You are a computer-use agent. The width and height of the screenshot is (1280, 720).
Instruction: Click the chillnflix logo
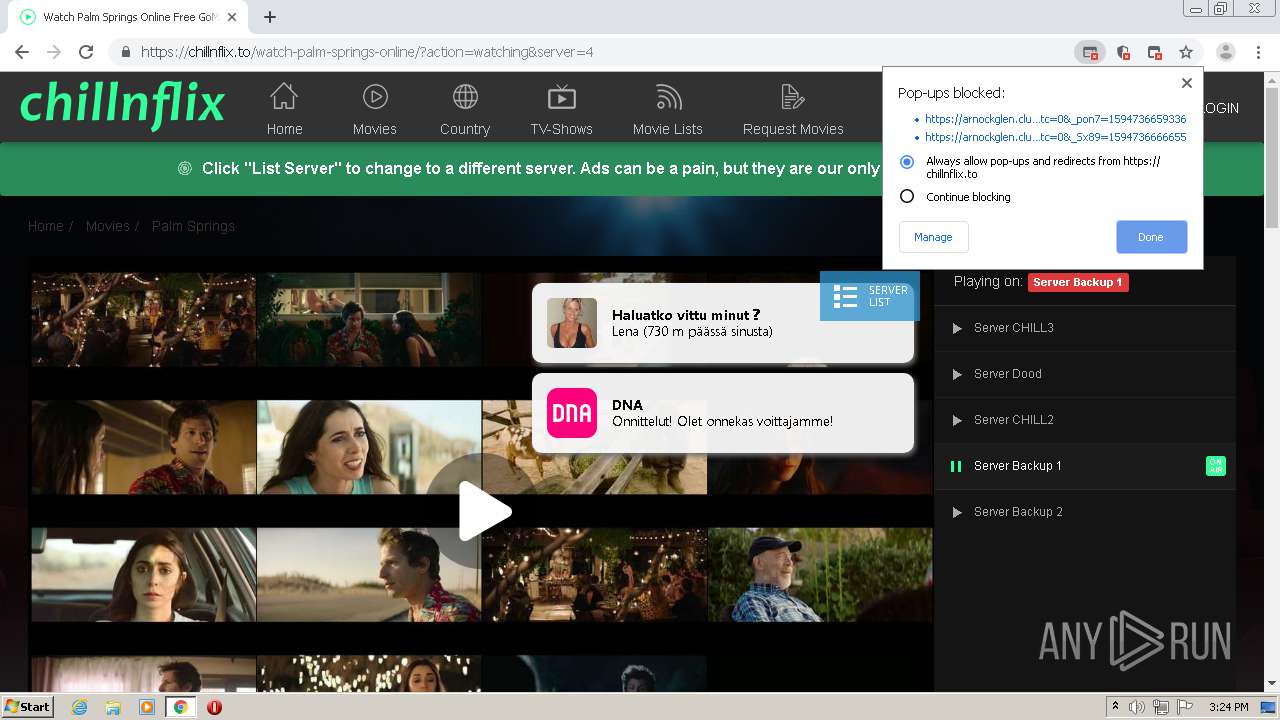(122, 105)
